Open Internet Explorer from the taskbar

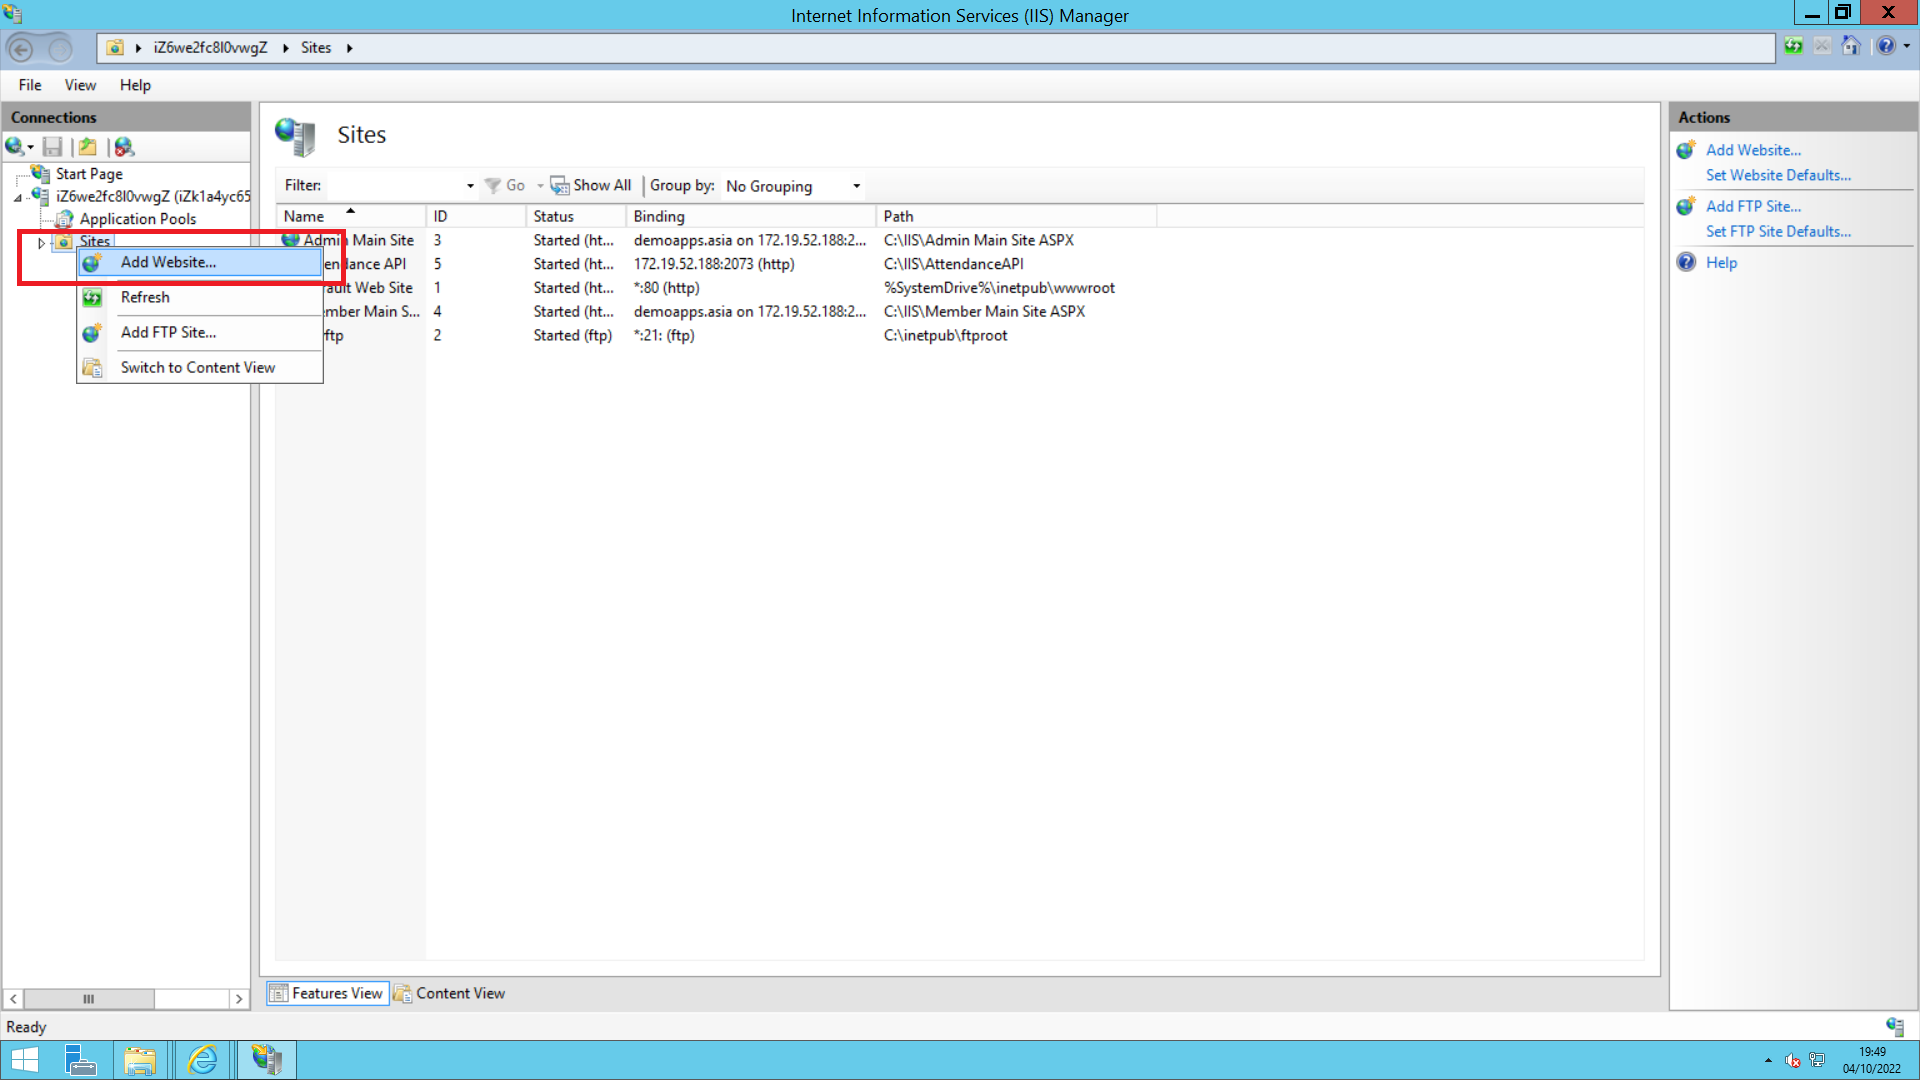pos(202,1060)
